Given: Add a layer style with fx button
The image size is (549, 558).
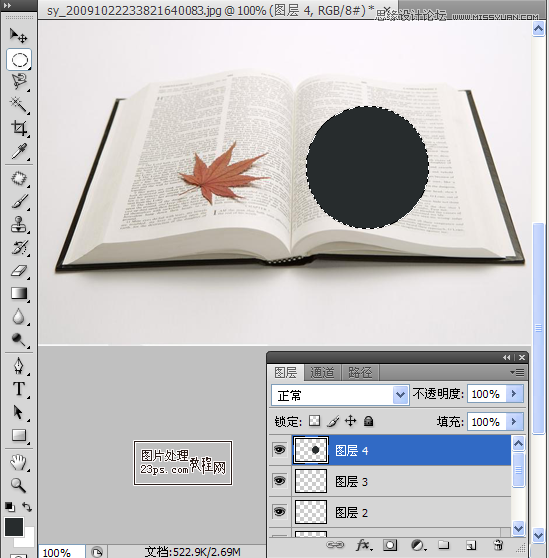Looking at the screenshot, I should [x=363, y=545].
